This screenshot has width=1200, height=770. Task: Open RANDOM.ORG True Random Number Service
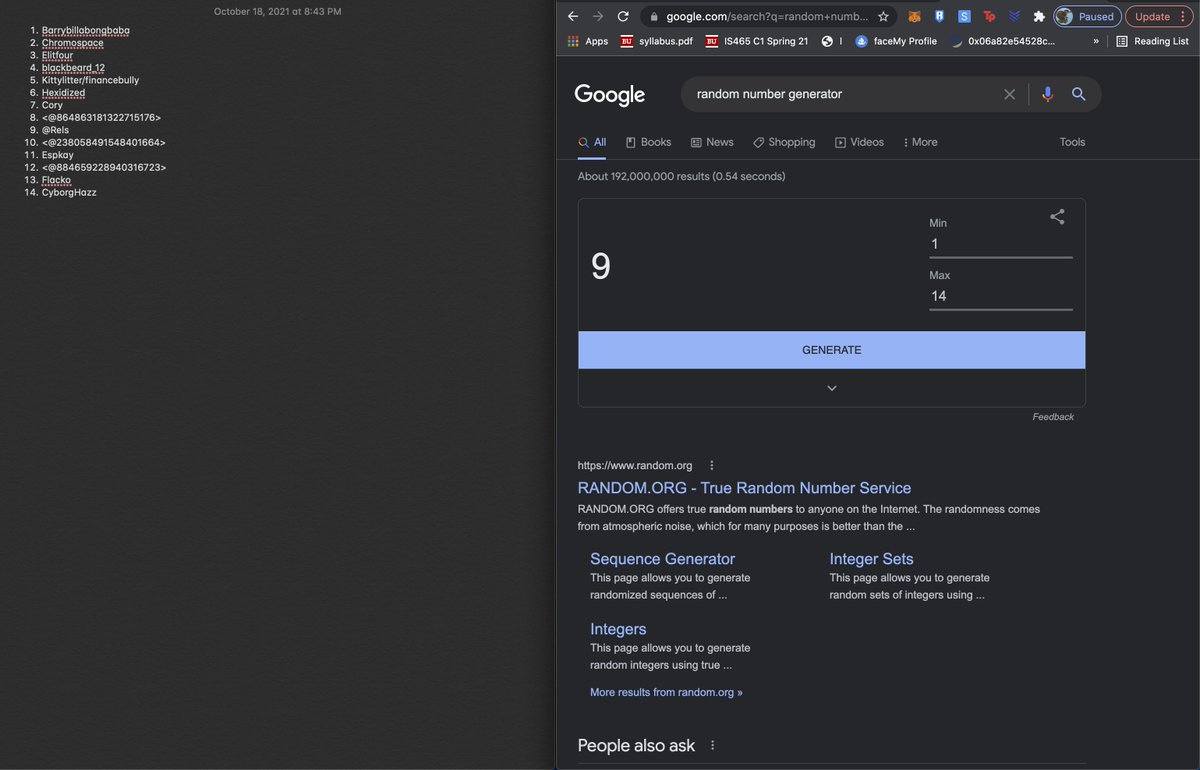point(745,488)
